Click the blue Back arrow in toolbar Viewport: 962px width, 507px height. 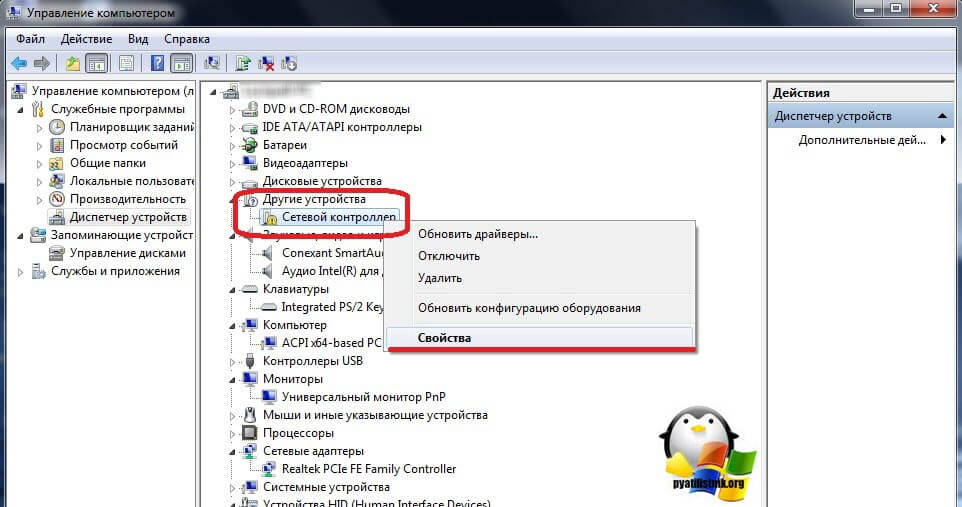click(x=18, y=63)
